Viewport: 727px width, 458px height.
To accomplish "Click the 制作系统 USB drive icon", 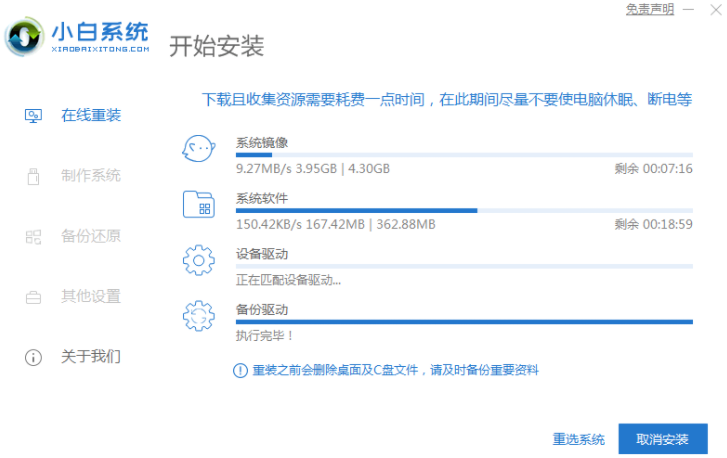I will (x=33, y=176).
